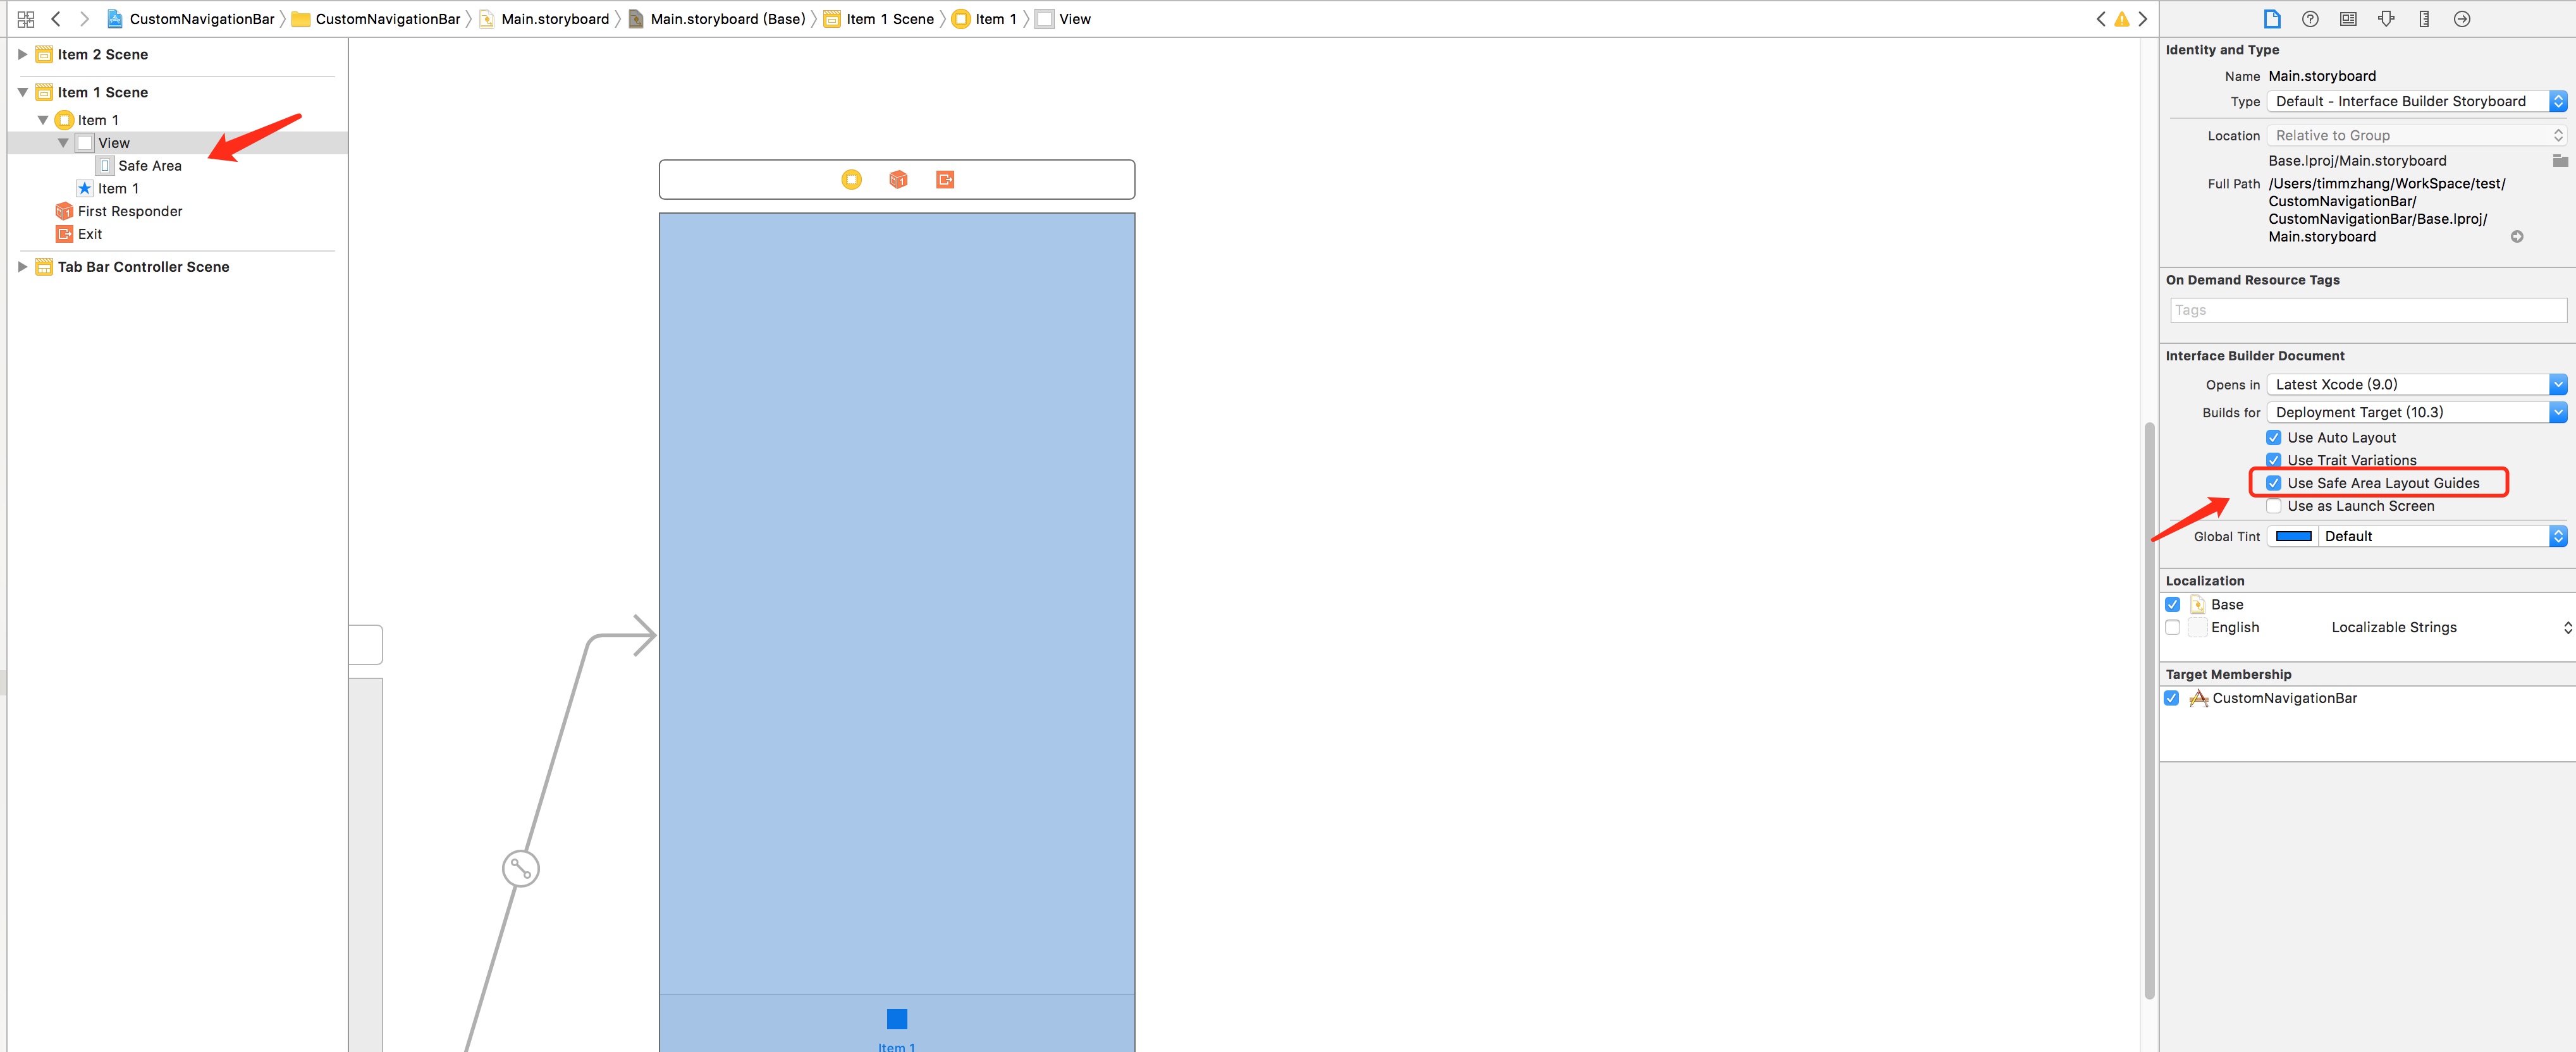Viewport: 2576px width, 1052px height.
Task: Select First Responder cube in scene dock
Action: [x=898, y=179]
